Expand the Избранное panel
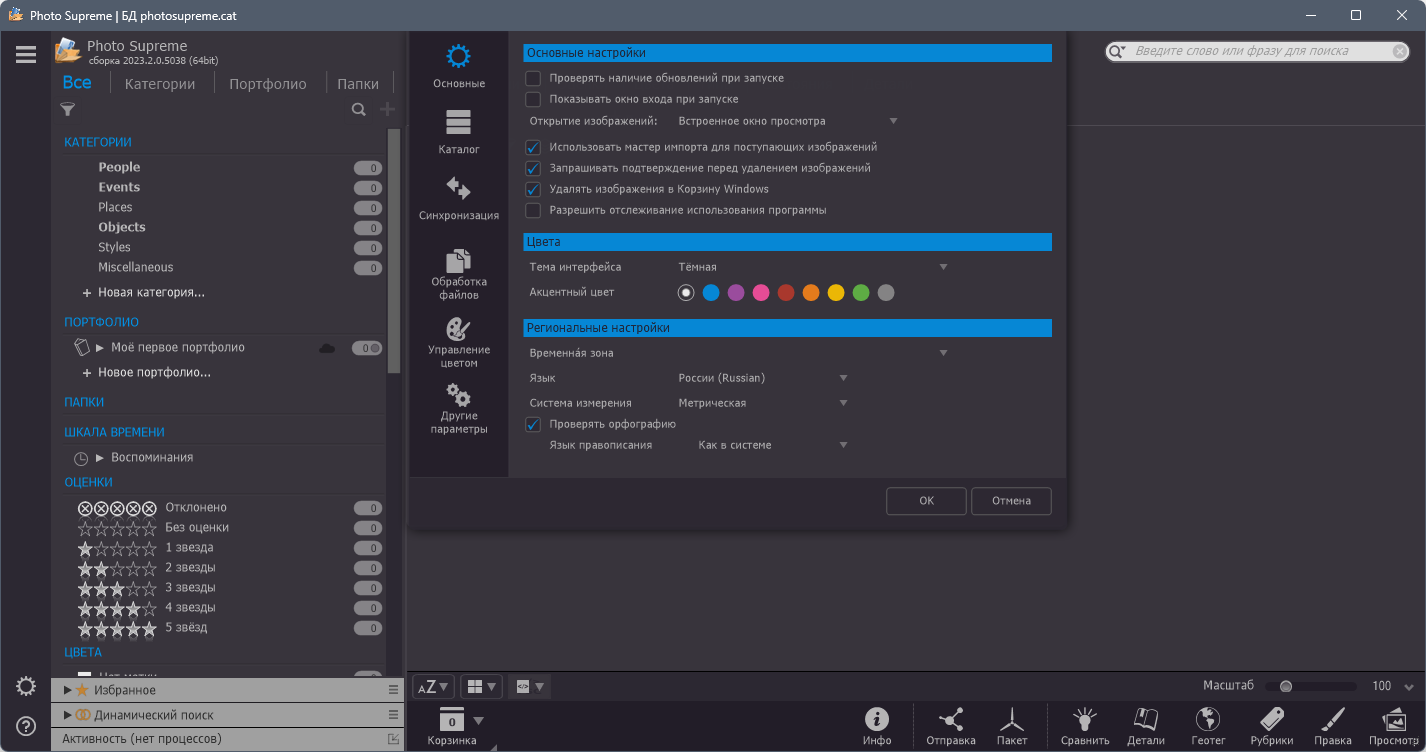Image resolution: width=1426 pixels, height=752 pixels. (67, 690)
